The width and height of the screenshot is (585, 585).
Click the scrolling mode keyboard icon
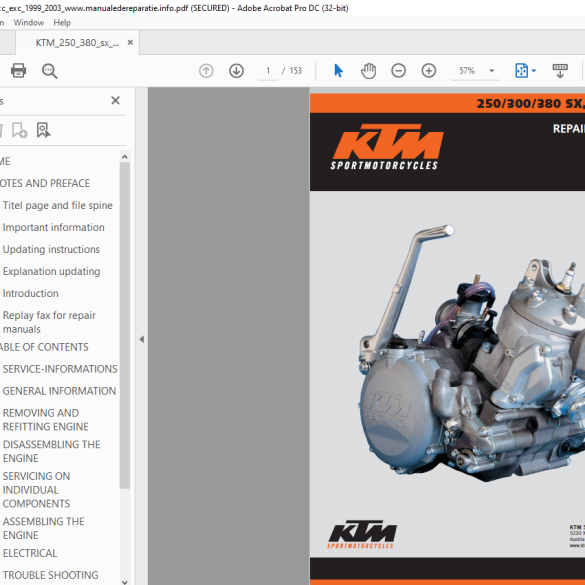[x=560, y=71]
